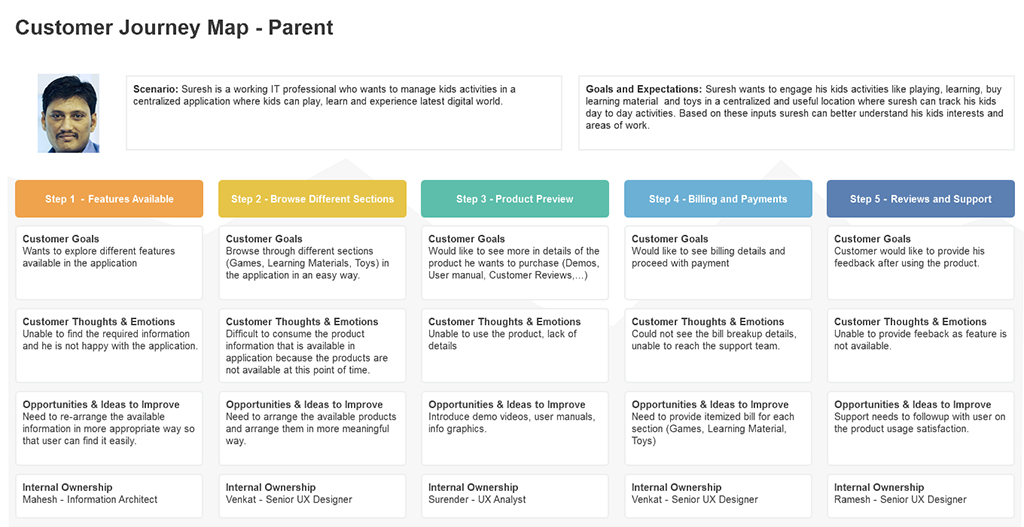Click Step 3 Opportunities & Ideas to Improve card
Viewport: 1024px width, 527px height.
[515, 428]
